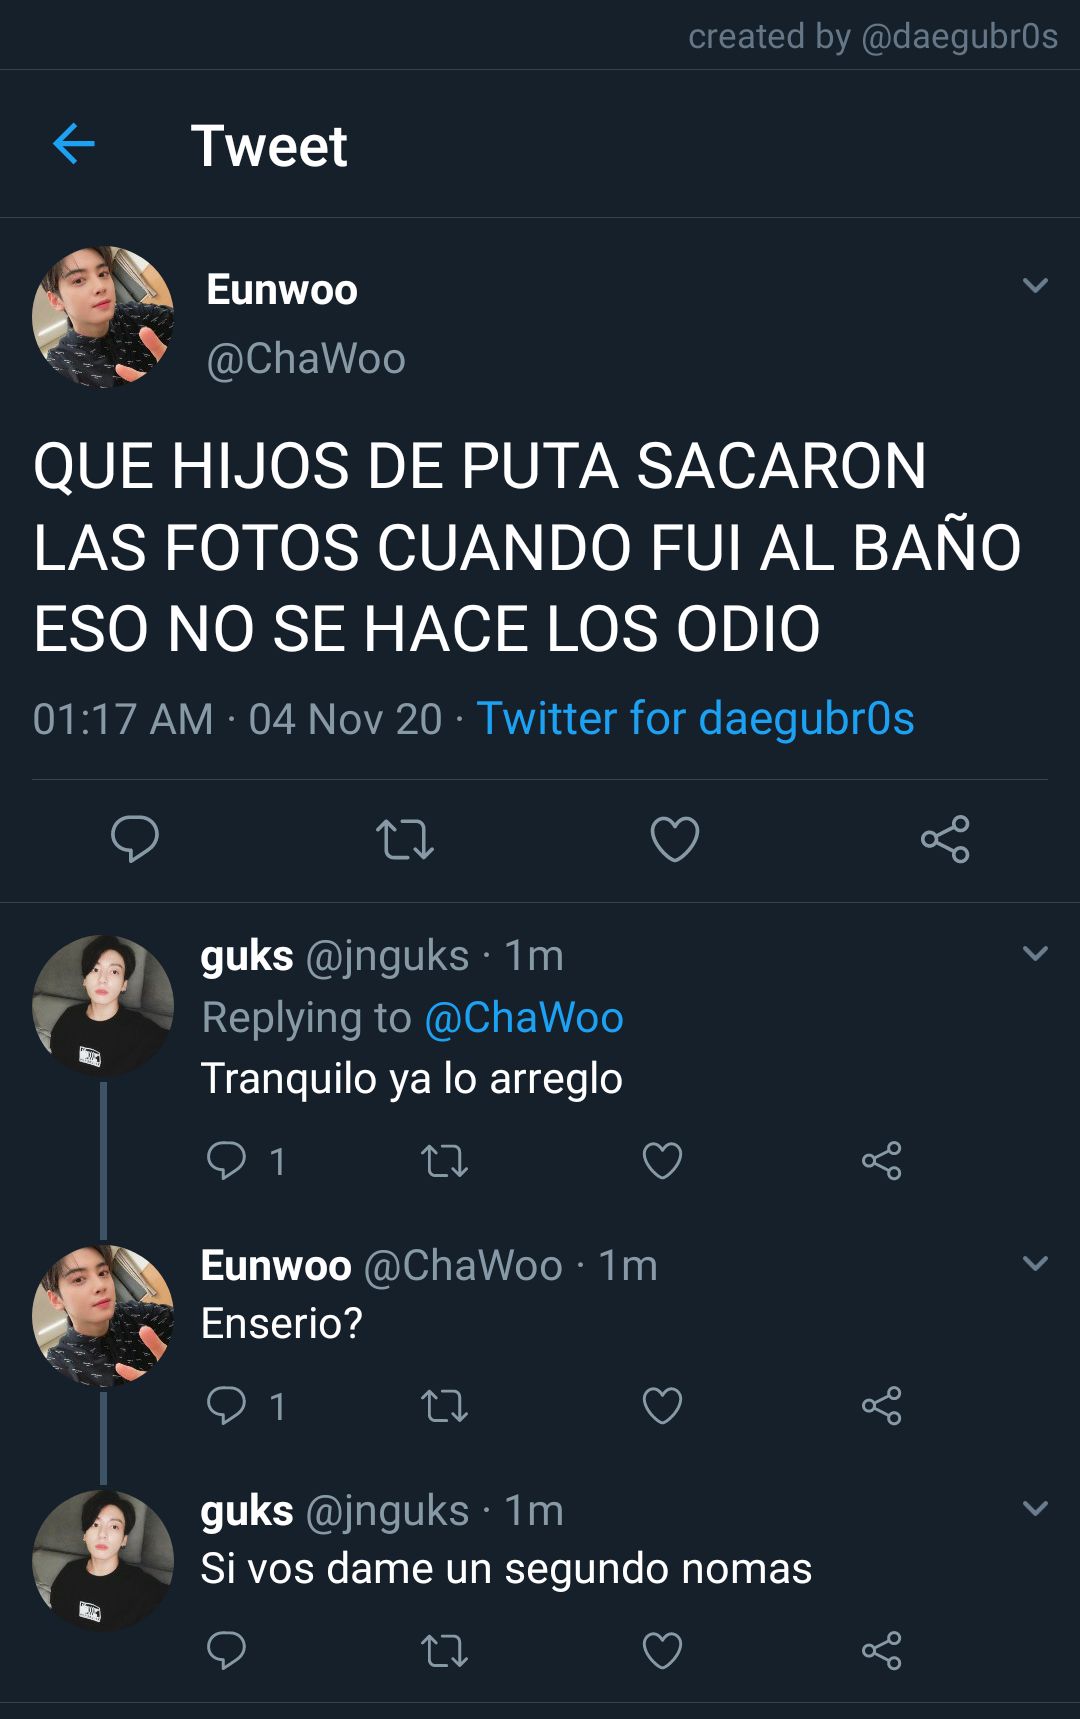Reply to Eunwoo's main tweet
Viewport: 1080px width, 1719px height.
[x=135, y=838]
